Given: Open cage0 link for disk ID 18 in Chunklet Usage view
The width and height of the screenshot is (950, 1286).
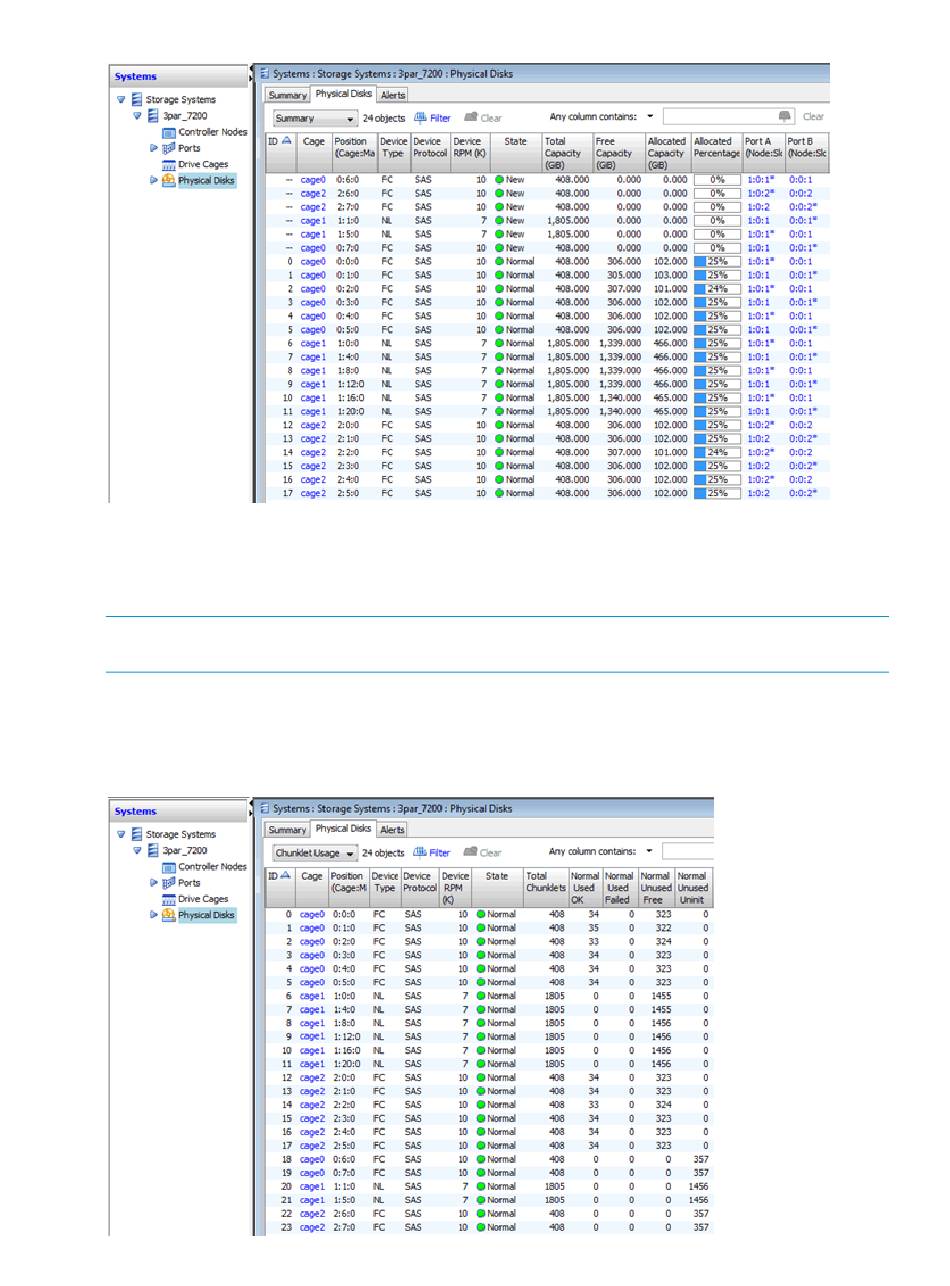Looking at the screenshot, I should tap(313, 1159).
